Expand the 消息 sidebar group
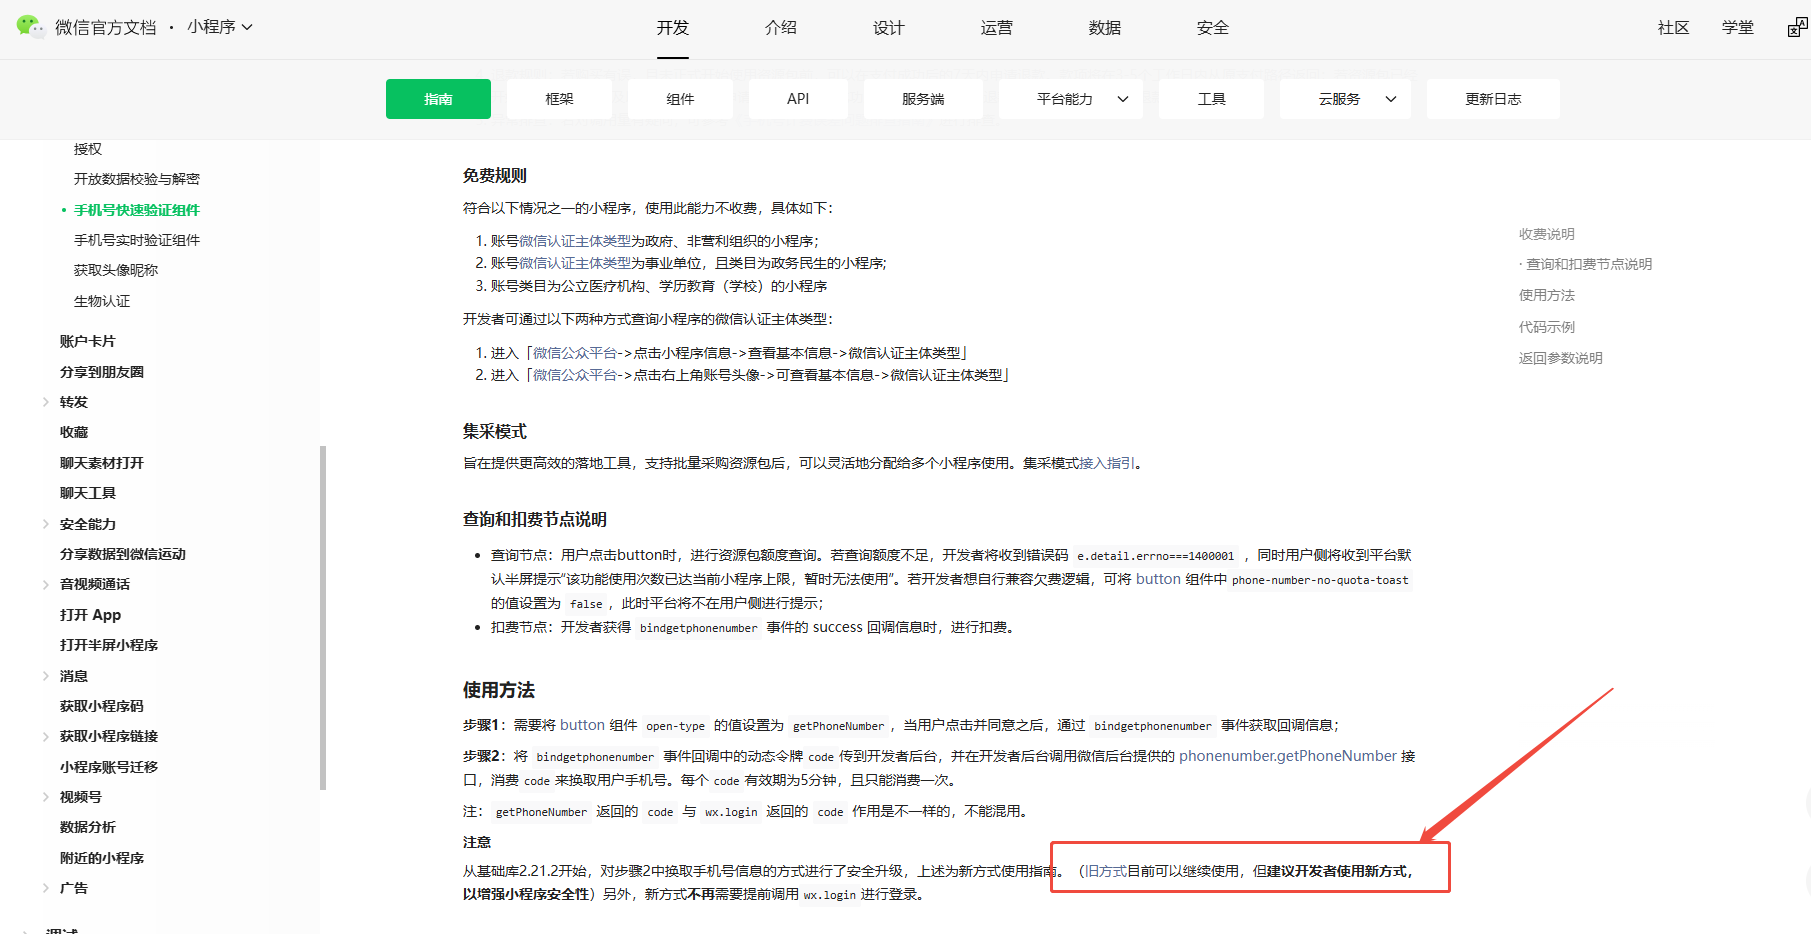The image size is (1811, 934). [74, 676]
